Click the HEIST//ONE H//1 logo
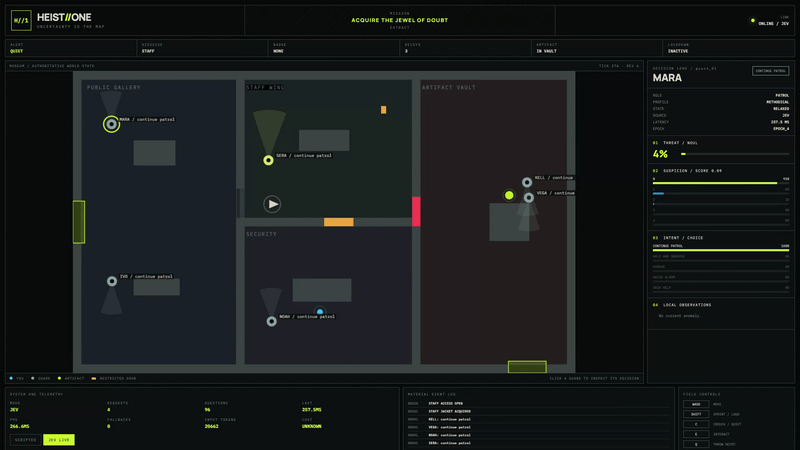 pyautogui.click(x=21, y=21)
